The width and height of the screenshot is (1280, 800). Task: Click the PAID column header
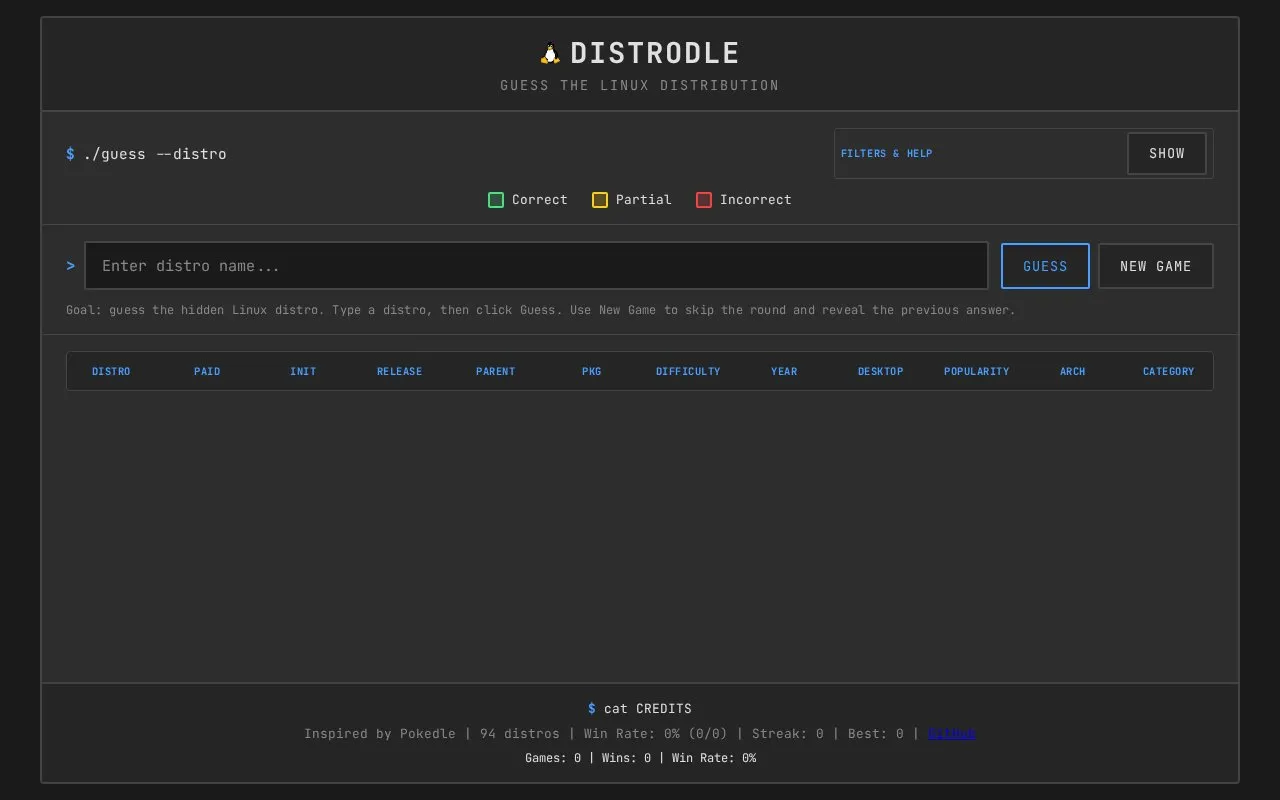[x=207, y=372]
